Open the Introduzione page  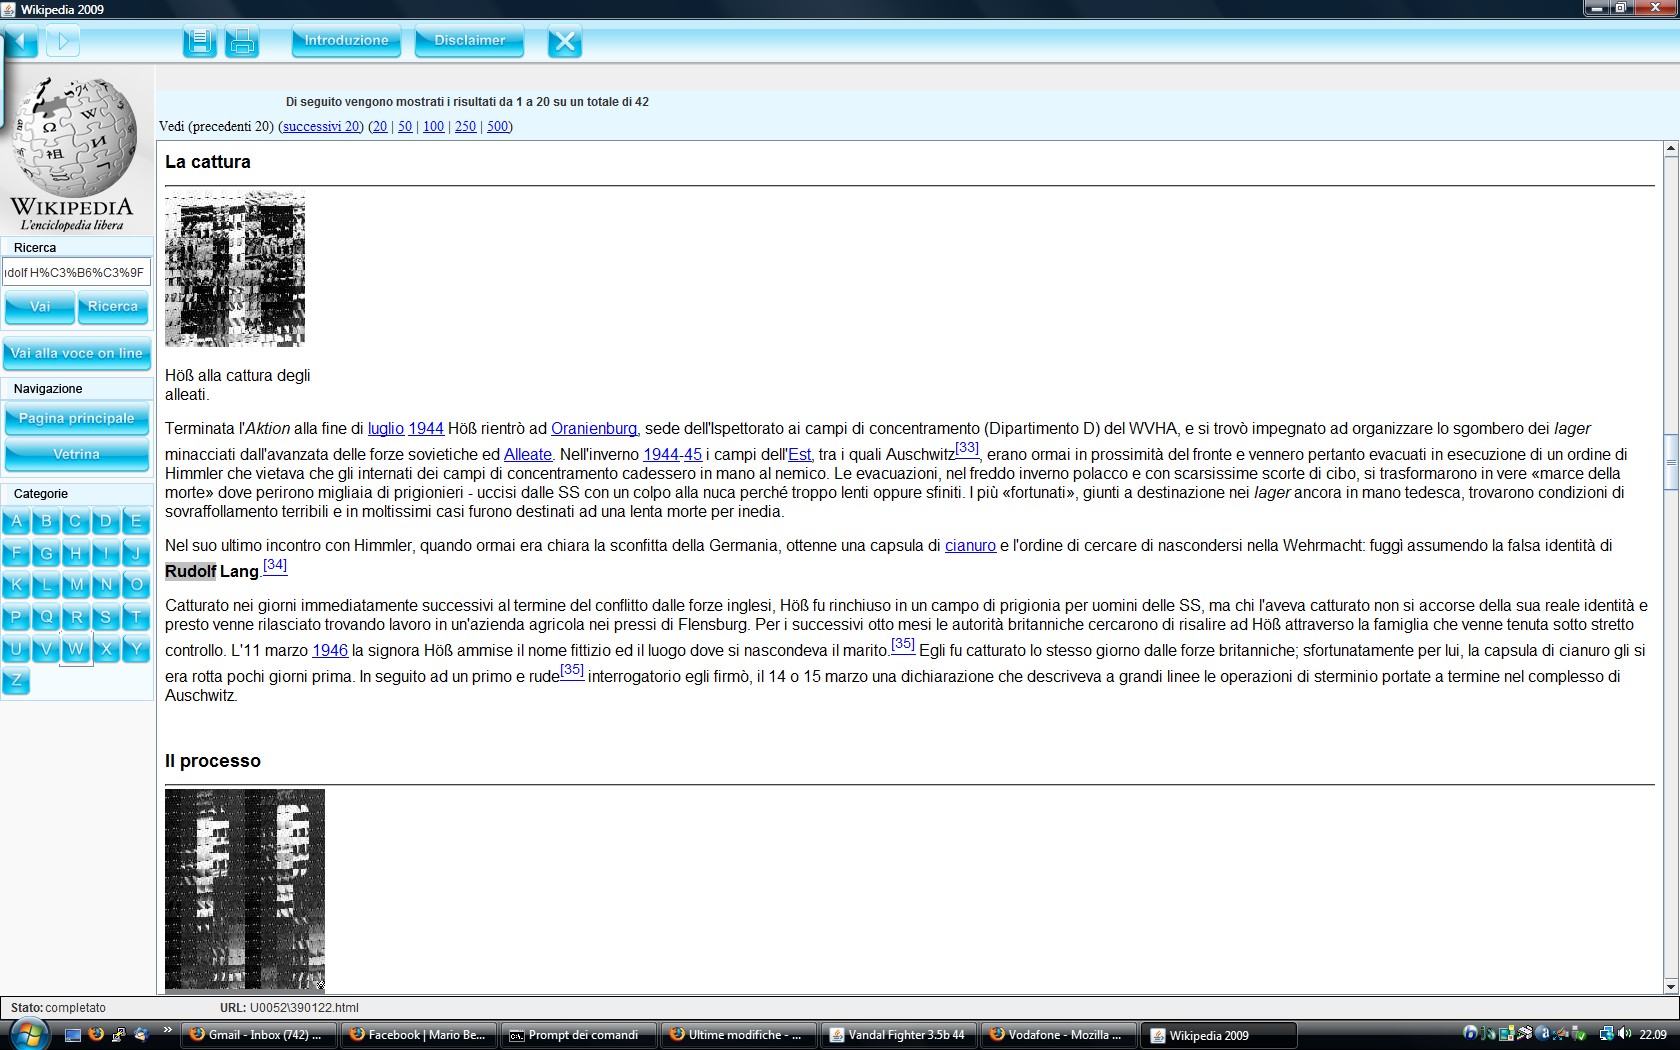[x=346, y=41]
